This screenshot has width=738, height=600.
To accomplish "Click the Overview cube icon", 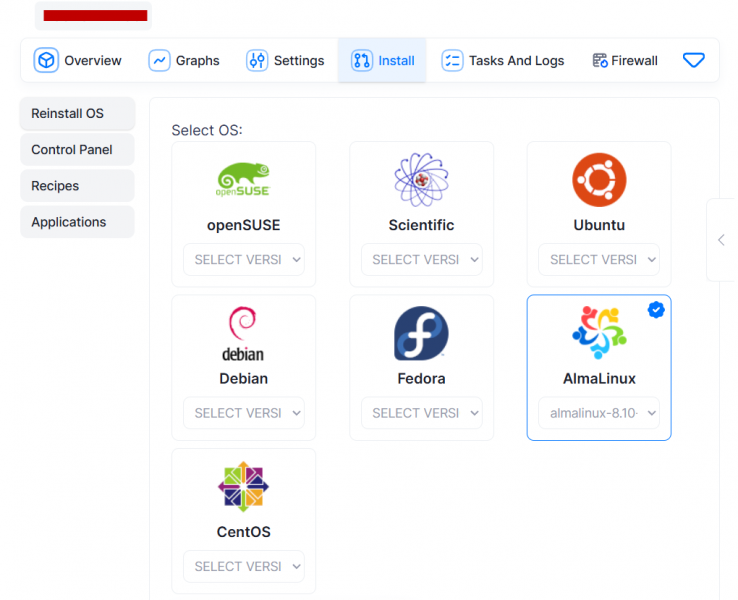I will click(x=46, y=60).
